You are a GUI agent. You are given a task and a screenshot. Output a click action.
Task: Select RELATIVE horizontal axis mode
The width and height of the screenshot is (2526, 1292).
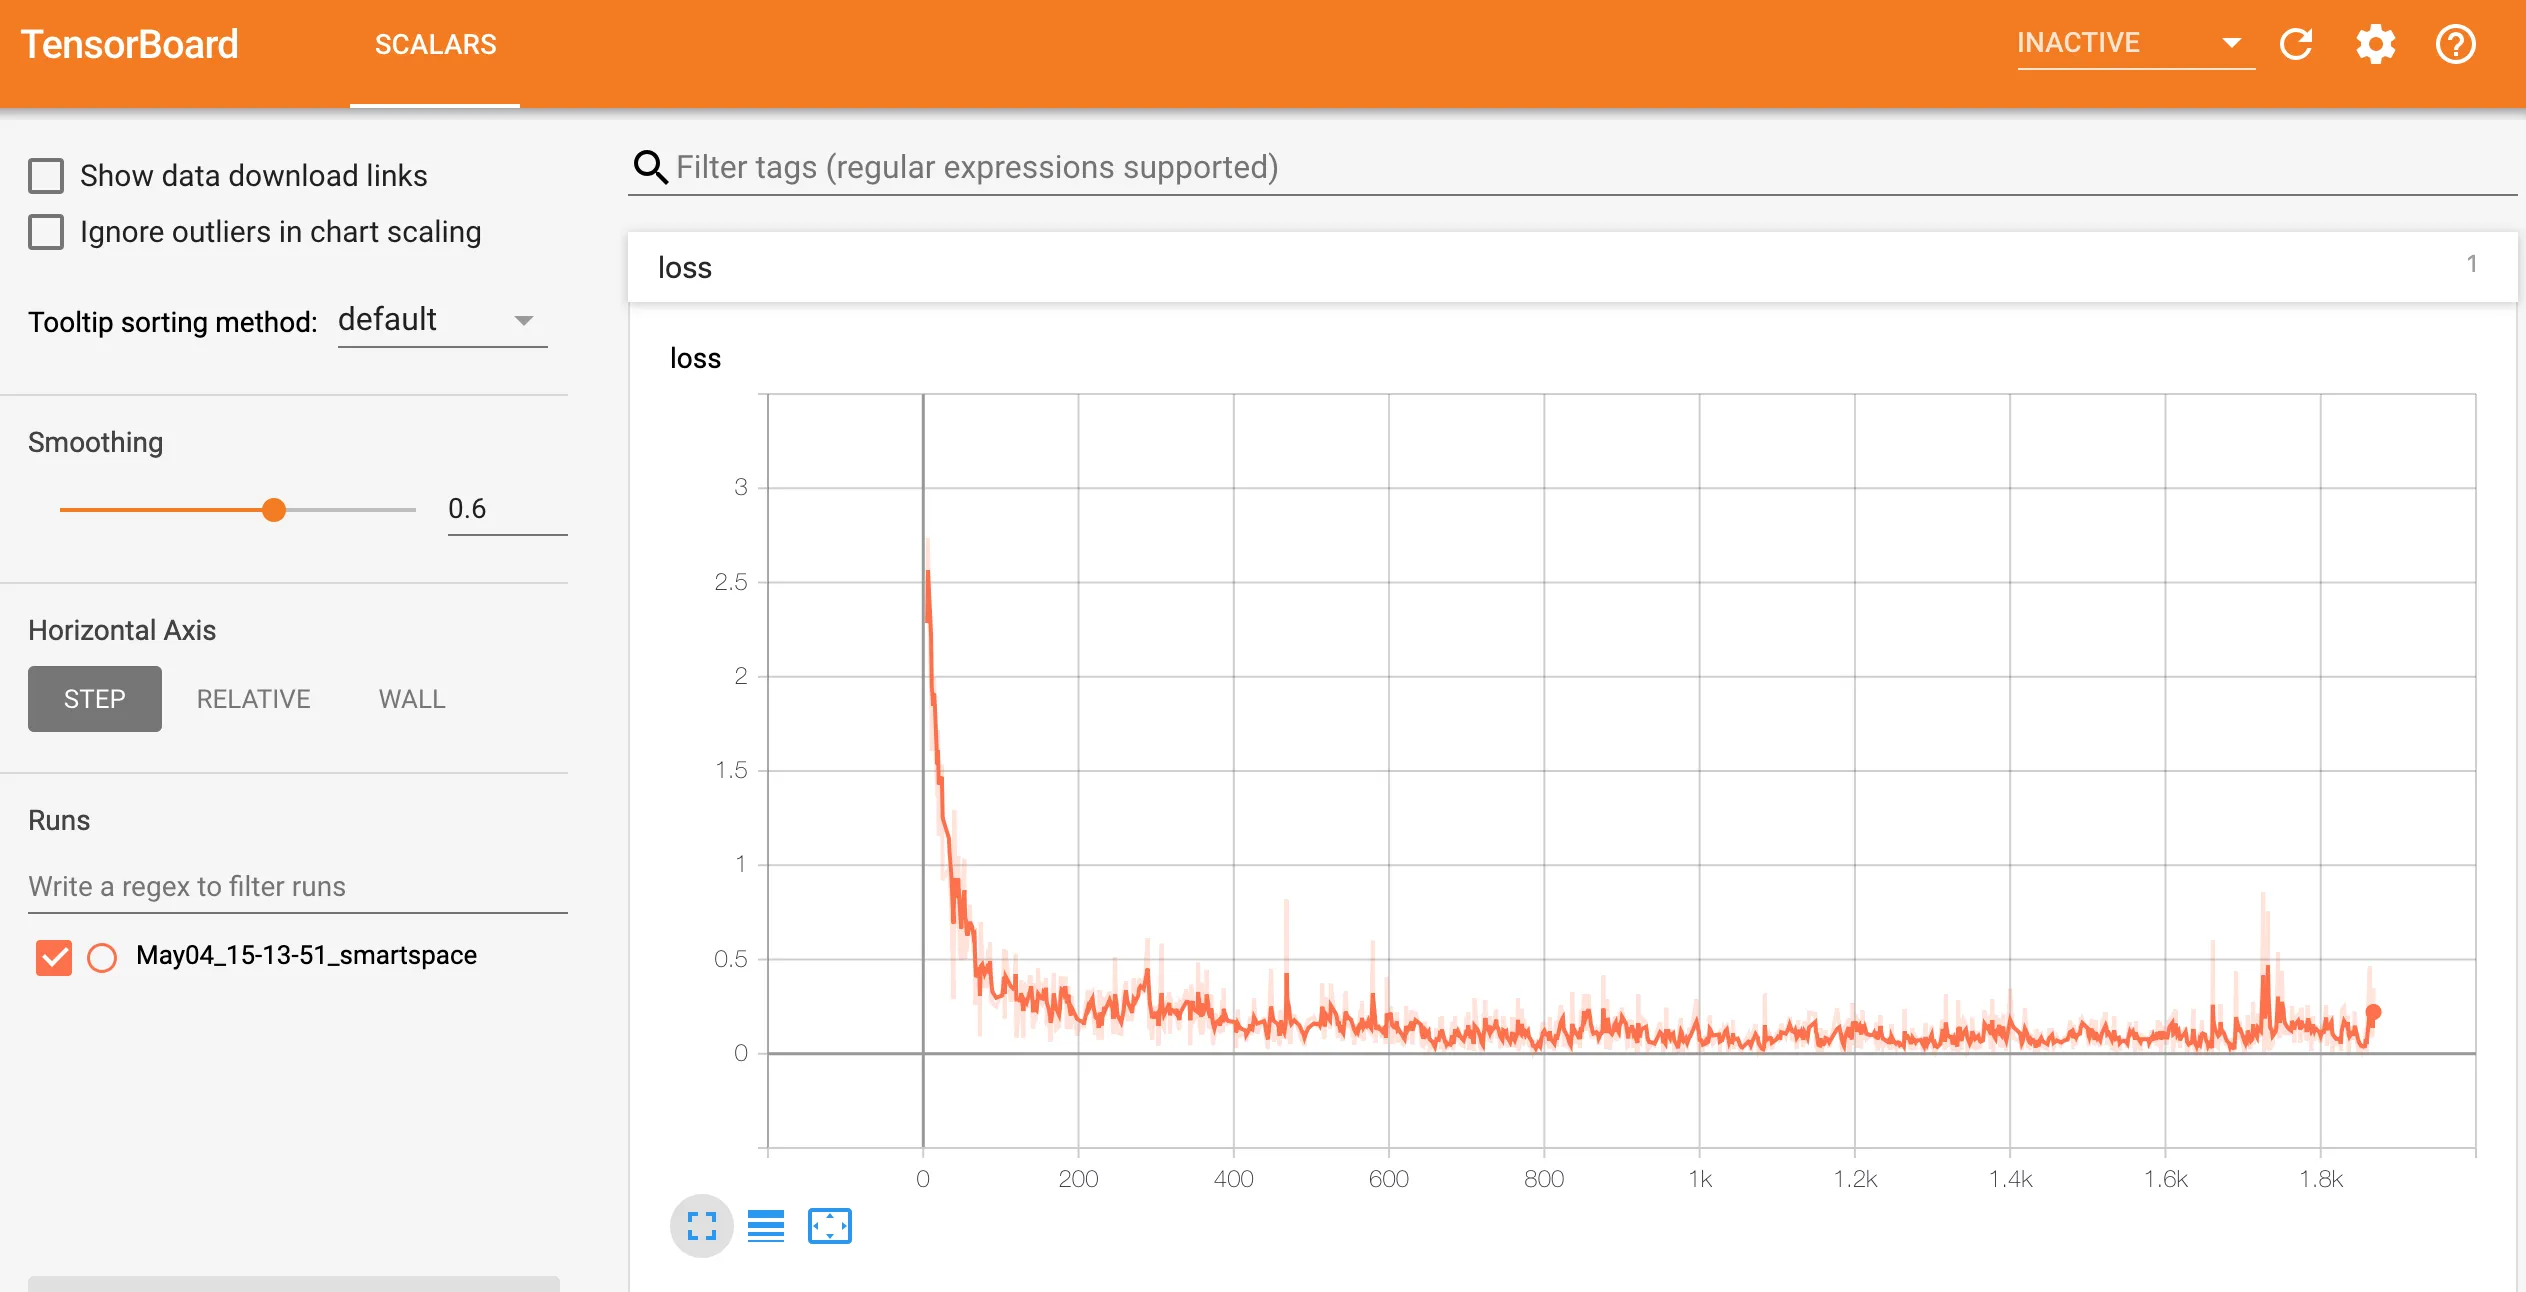(x=253, y=699)
